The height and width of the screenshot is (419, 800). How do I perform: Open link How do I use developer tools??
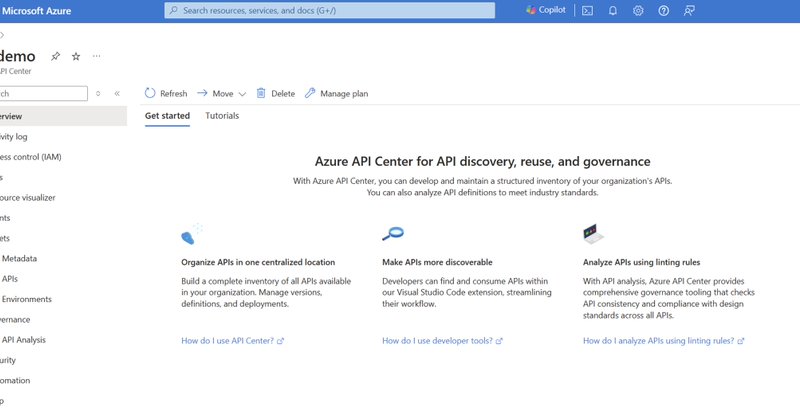click(x=442, y=341)
